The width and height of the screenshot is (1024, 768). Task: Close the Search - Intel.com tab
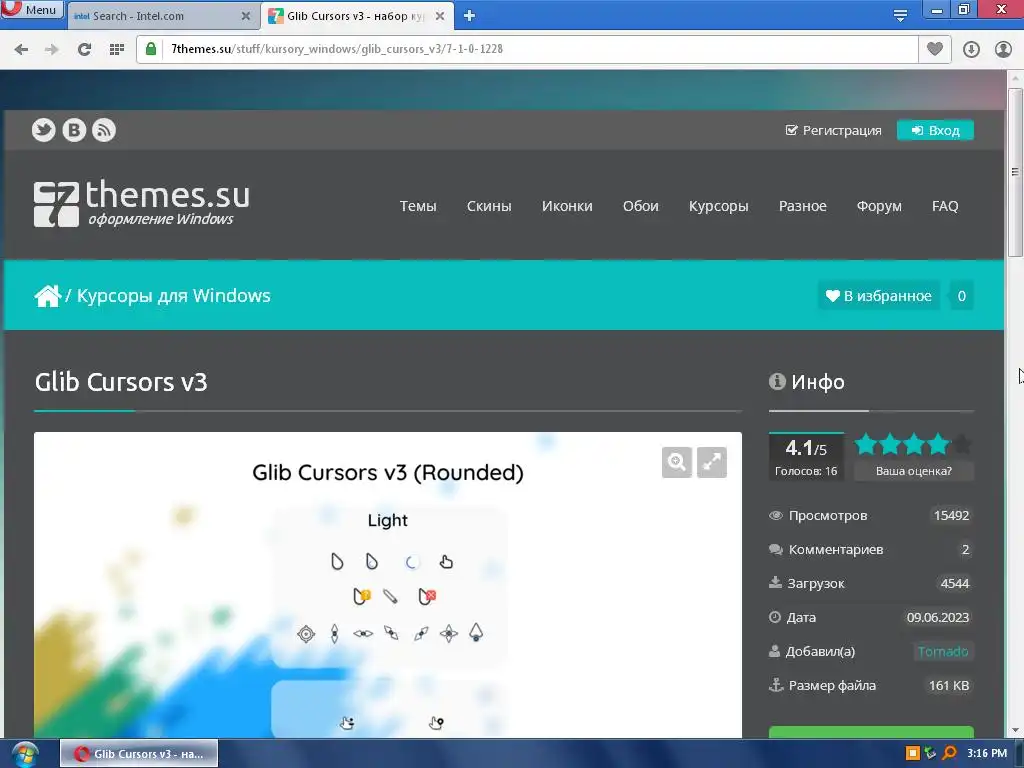click(x=246, y=16)
